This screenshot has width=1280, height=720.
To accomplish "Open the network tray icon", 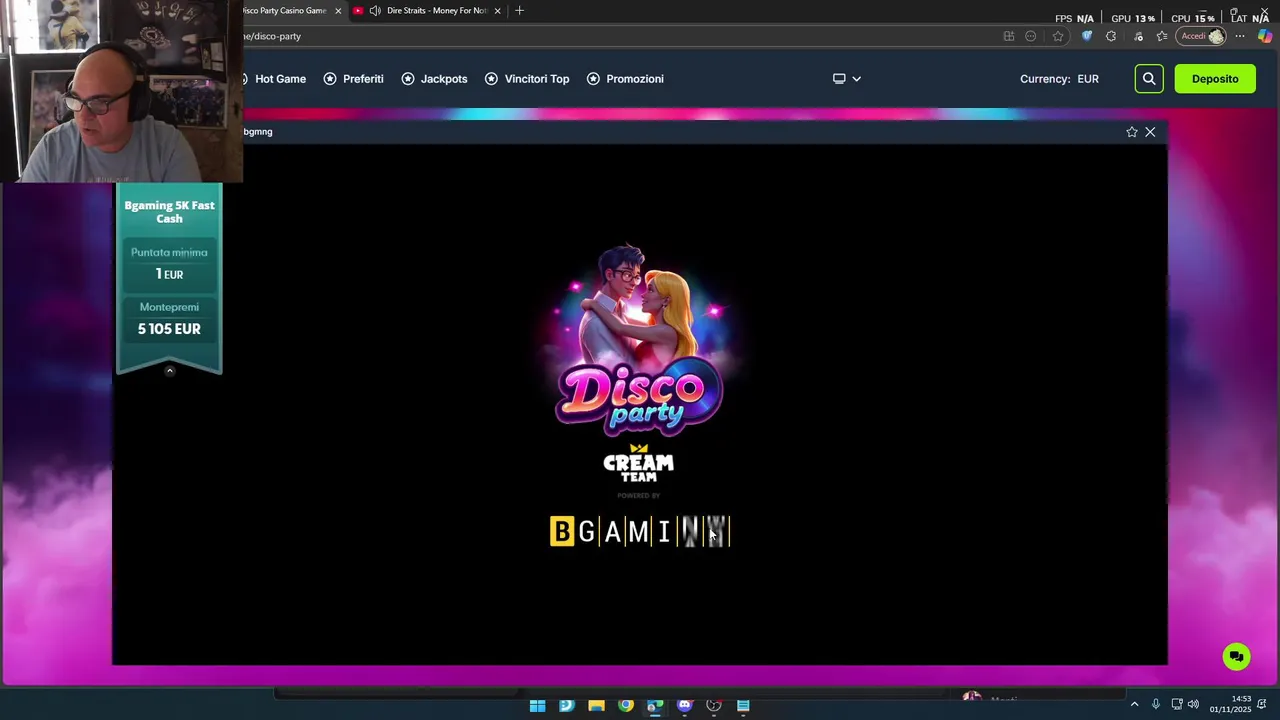I will point(1176,705).
